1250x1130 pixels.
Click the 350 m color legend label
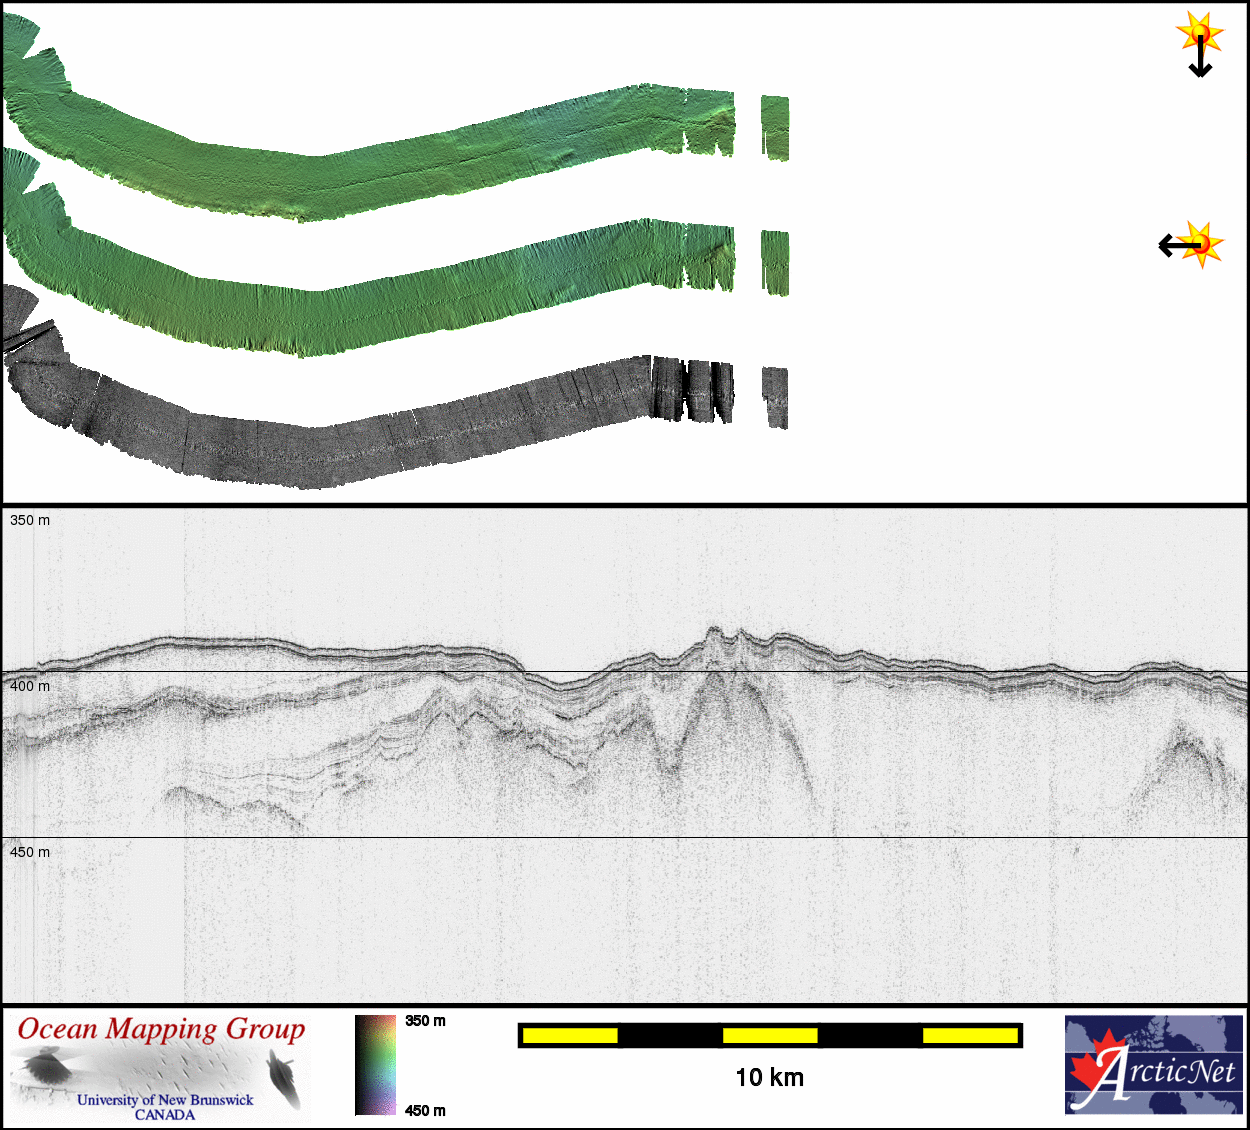(425, 1021)
